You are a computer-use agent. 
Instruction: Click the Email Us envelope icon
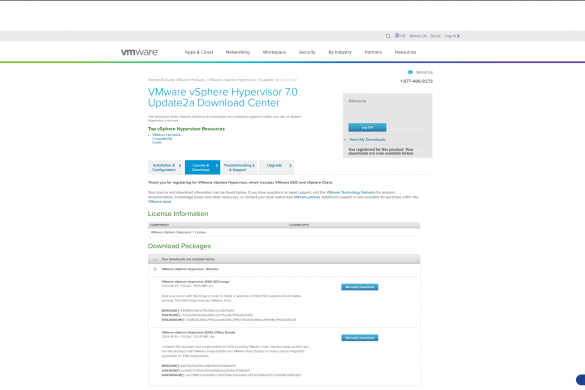(410, 72)
